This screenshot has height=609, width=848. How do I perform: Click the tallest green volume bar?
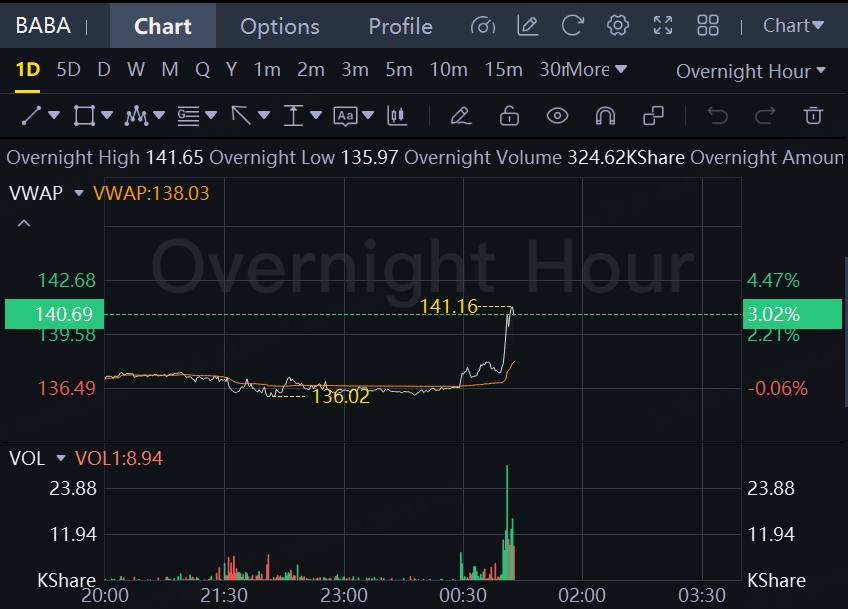[x=507, y=522]
